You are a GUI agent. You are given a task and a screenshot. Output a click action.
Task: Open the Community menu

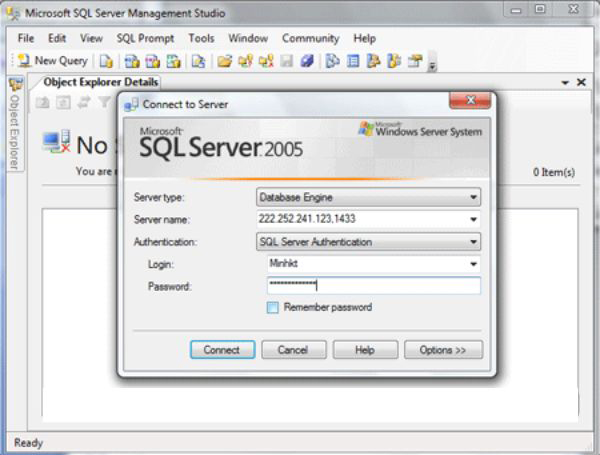click(x=310, y=38)
